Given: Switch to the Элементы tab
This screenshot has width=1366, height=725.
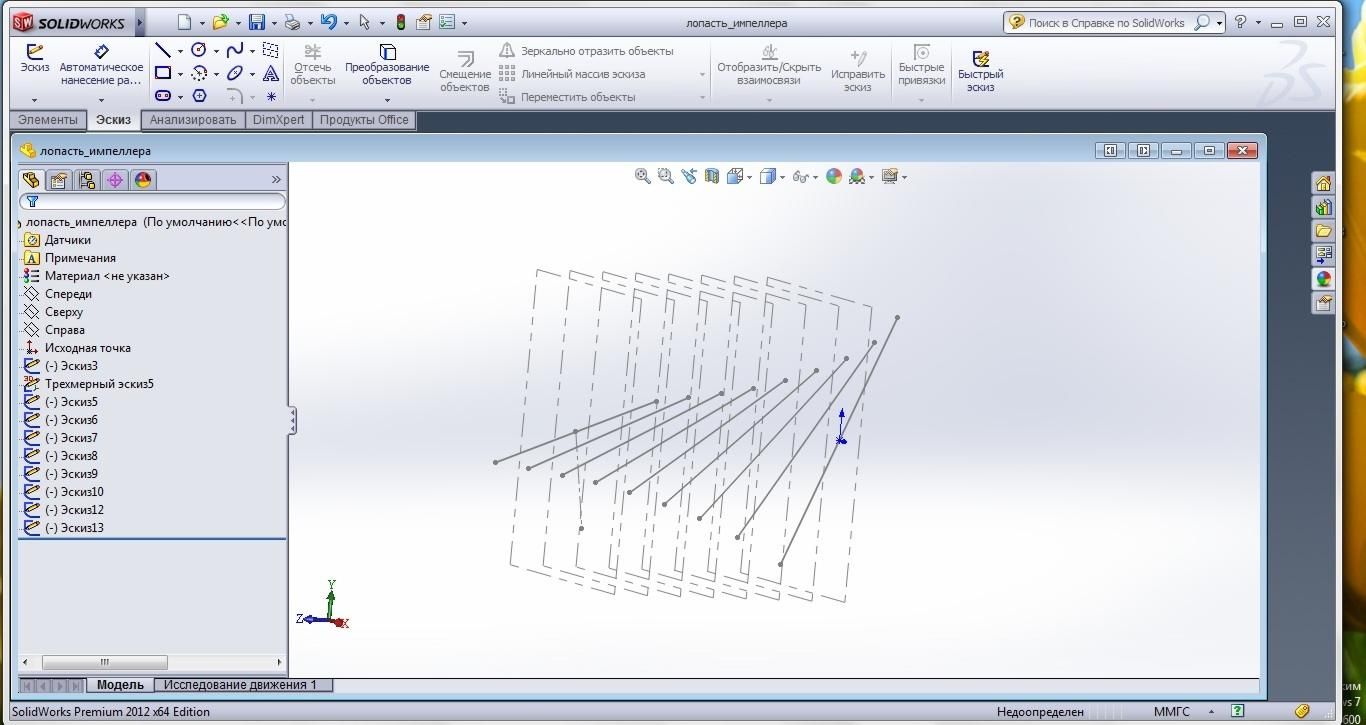Looking at the screenshot, I should 48,120.
